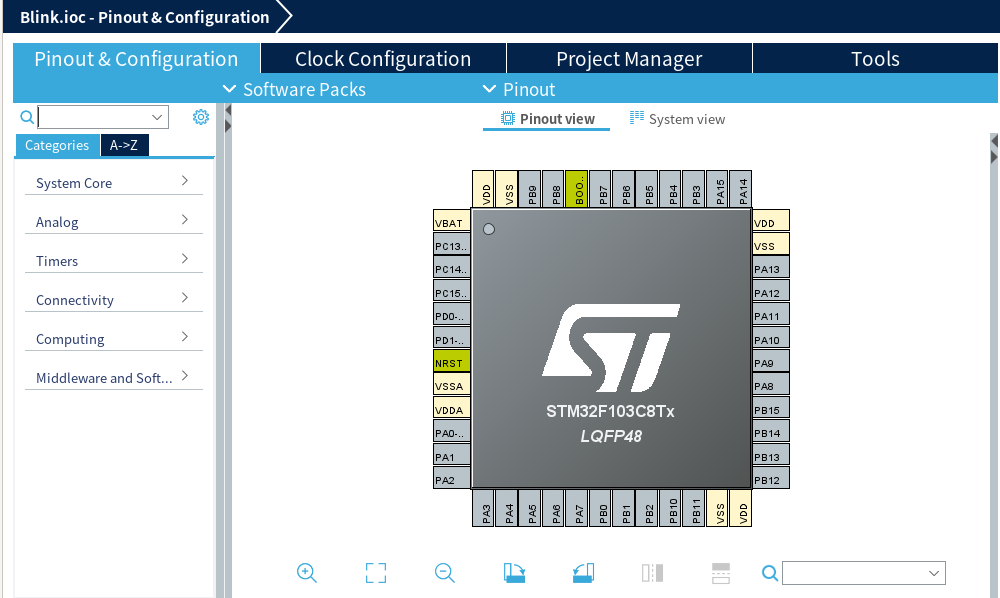Pick pin PA10

[x=771, y=339]
